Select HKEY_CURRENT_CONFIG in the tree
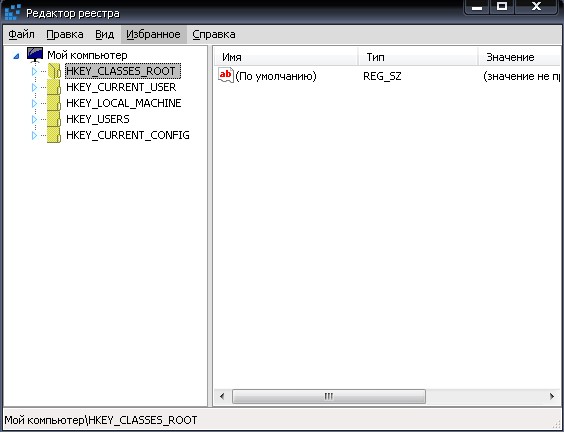The height and width of the screenshot is (432, 564). tap(128, 135)
